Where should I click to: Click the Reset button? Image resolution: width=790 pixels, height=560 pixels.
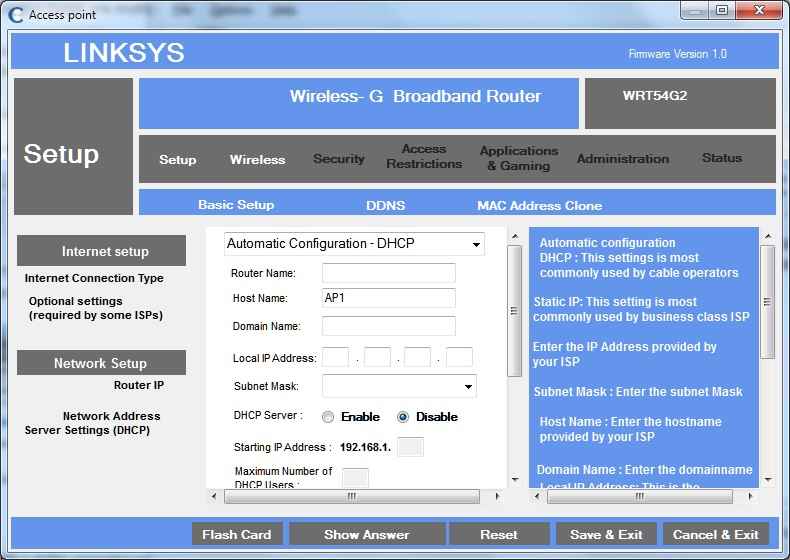click(499, 534)
